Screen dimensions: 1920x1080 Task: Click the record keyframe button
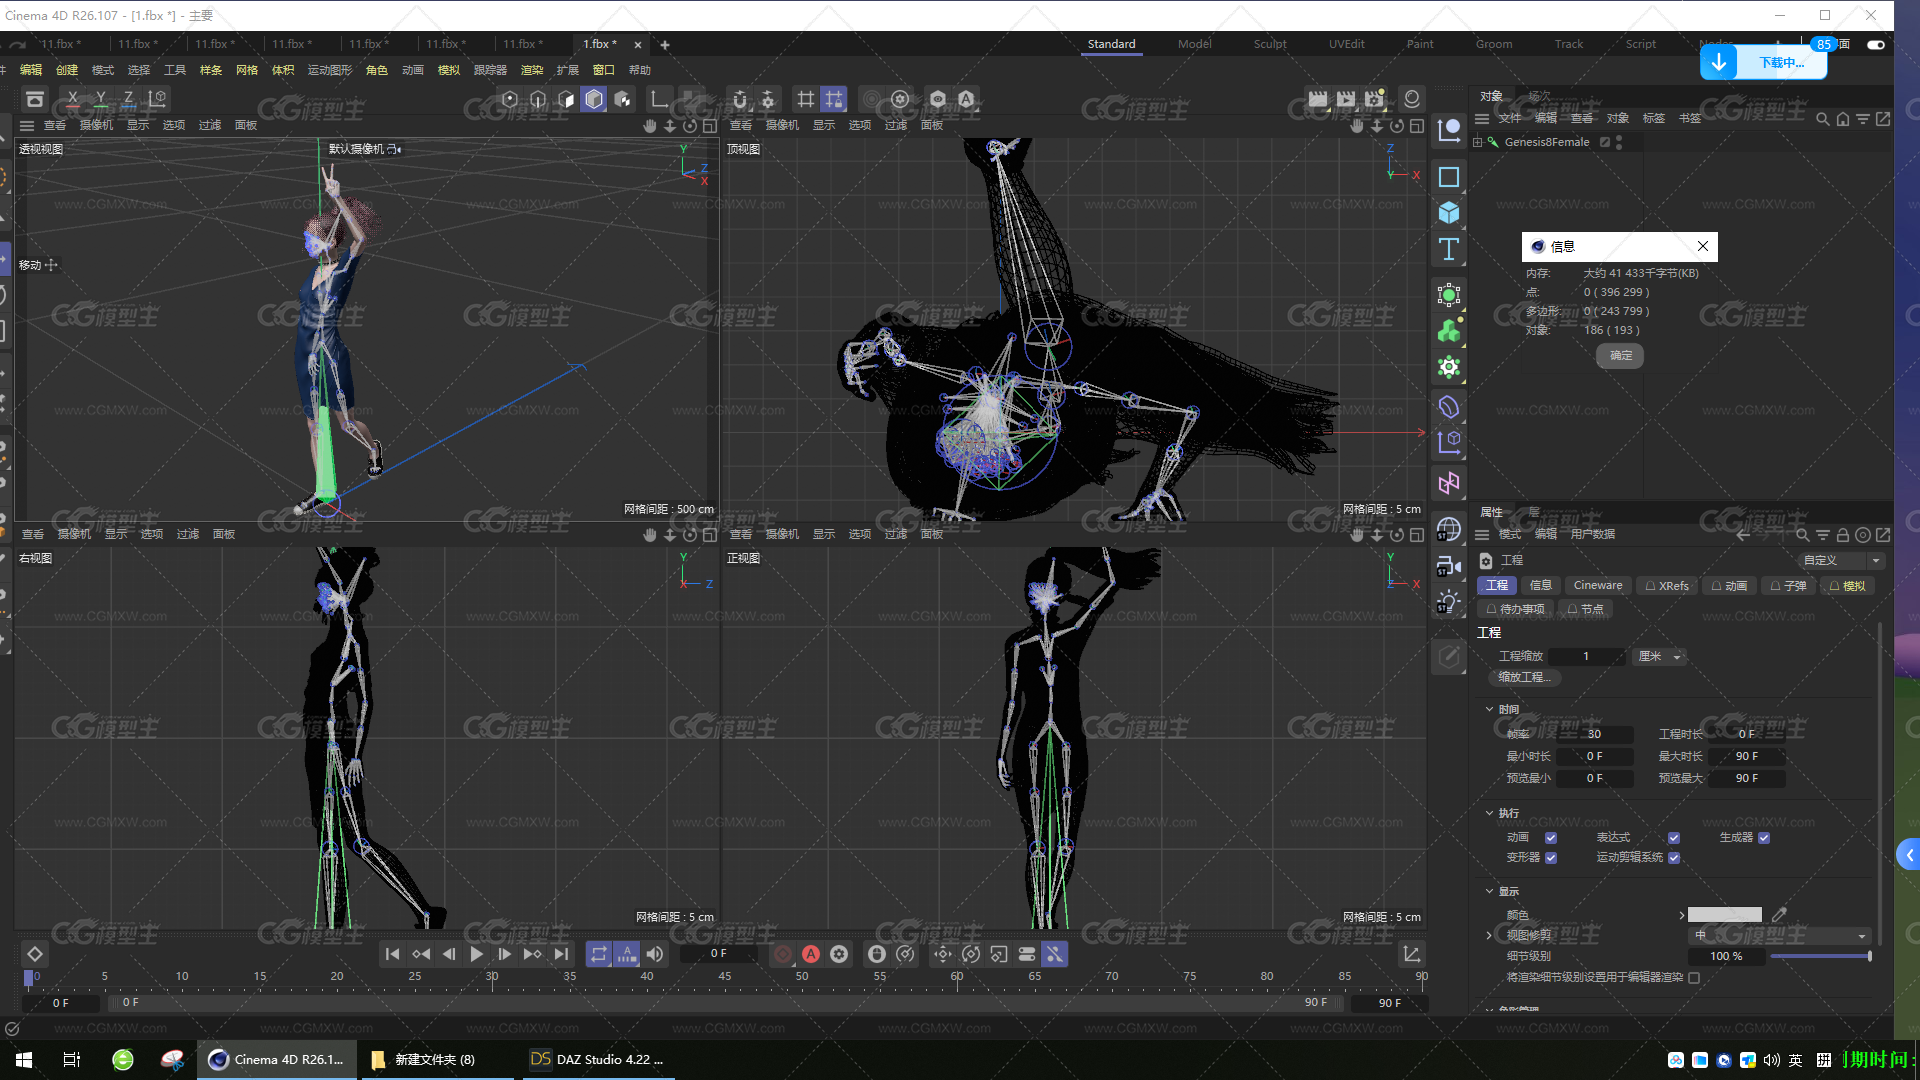(783, 954)
